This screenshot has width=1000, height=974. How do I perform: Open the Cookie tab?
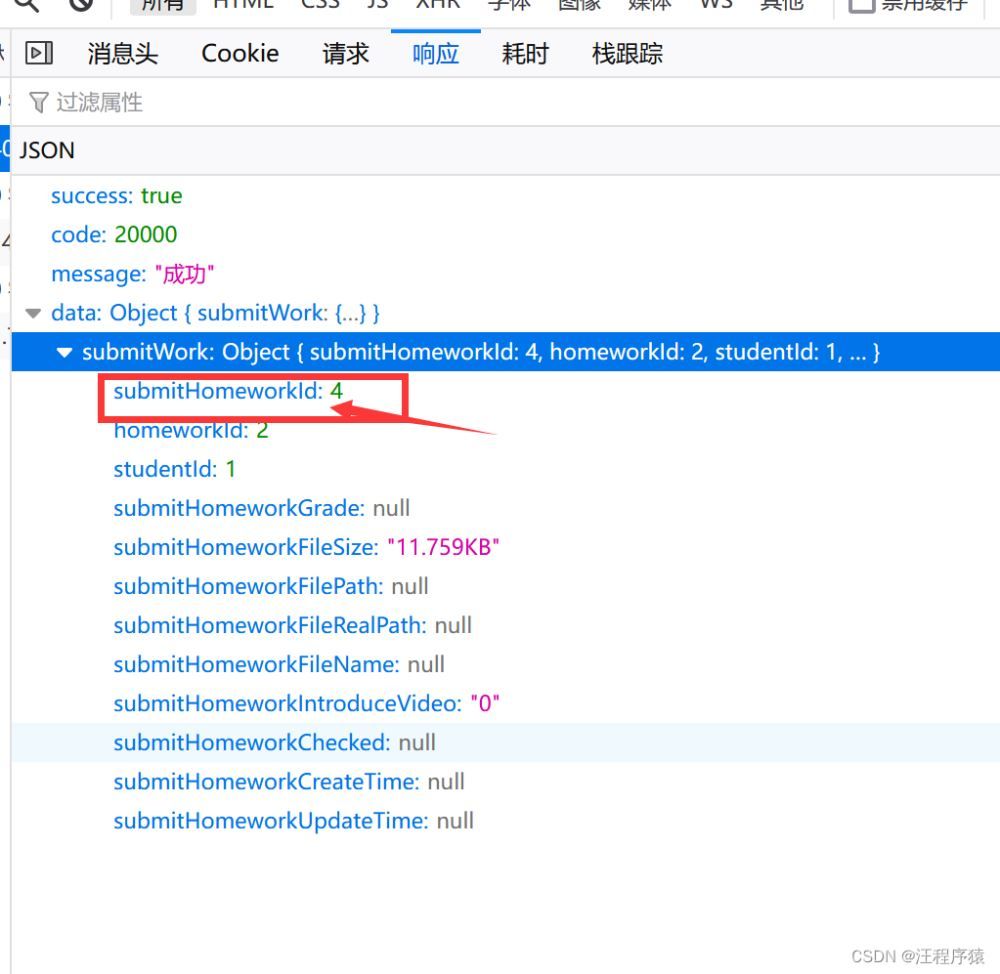240,54
